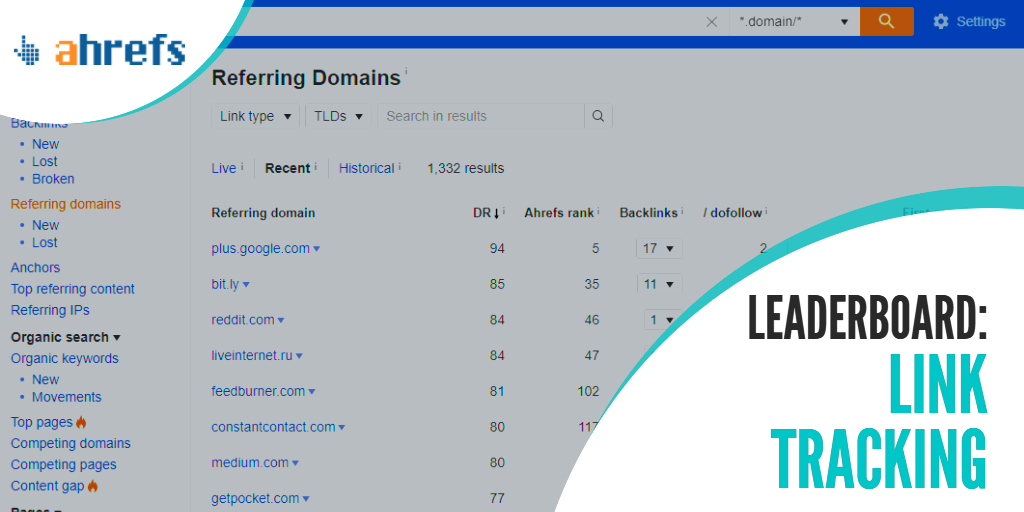Image resolution: width=1024 pixels, height=512 pixels.
Task: Open dropdown arrow next to medium.com
Action: point(295,463)
